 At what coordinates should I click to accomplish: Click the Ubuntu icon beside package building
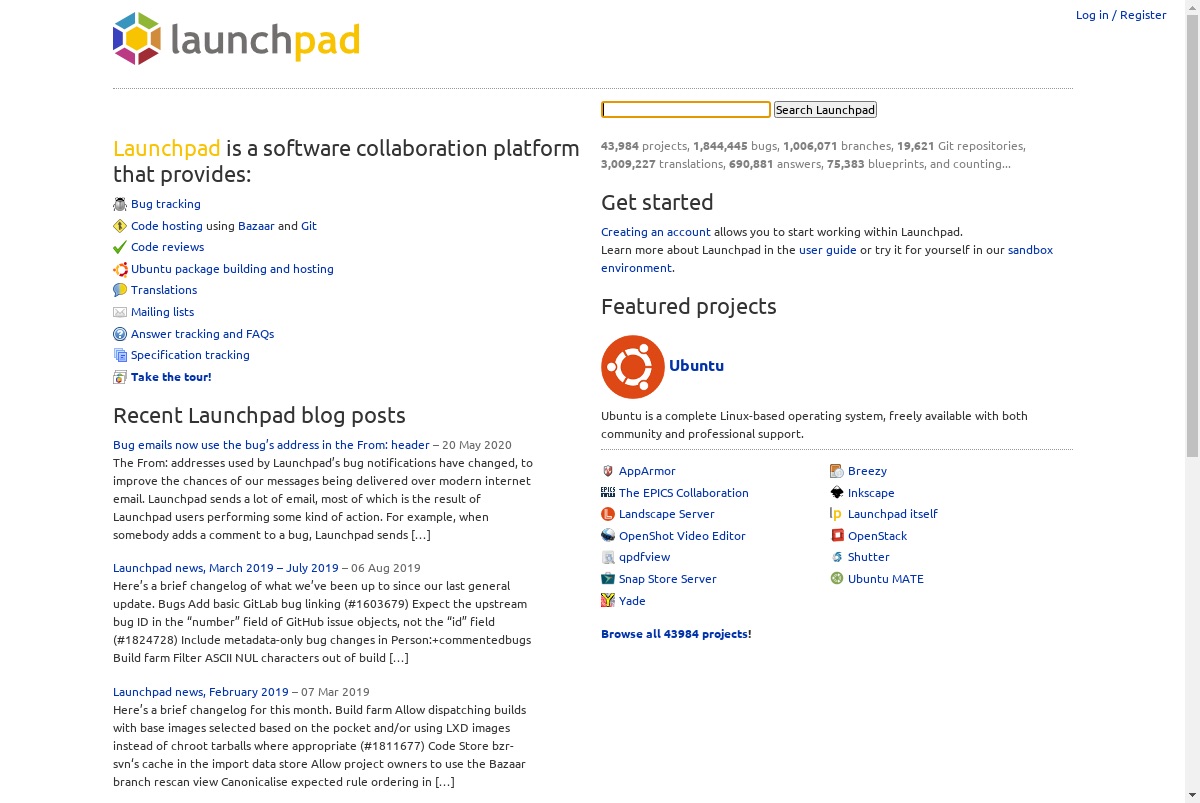coord(120,269)
